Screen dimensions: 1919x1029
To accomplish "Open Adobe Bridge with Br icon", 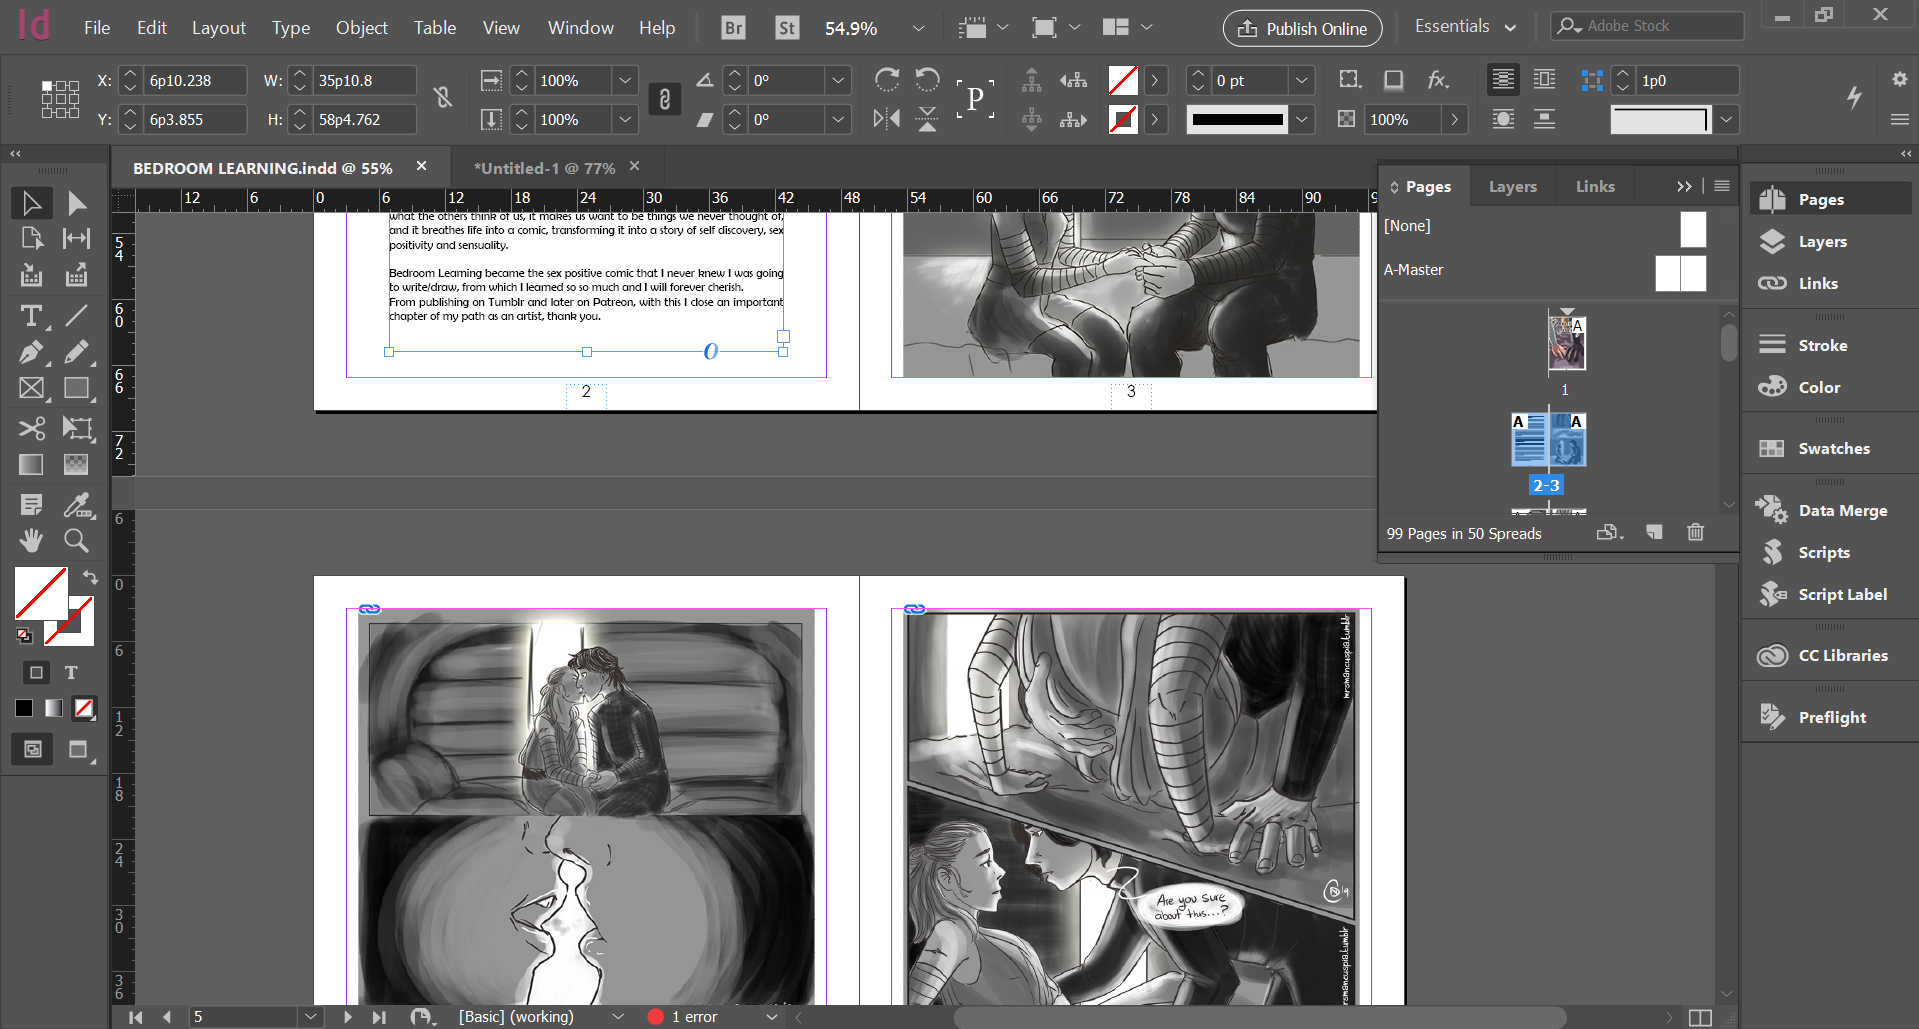I will (x=733, y=28).
